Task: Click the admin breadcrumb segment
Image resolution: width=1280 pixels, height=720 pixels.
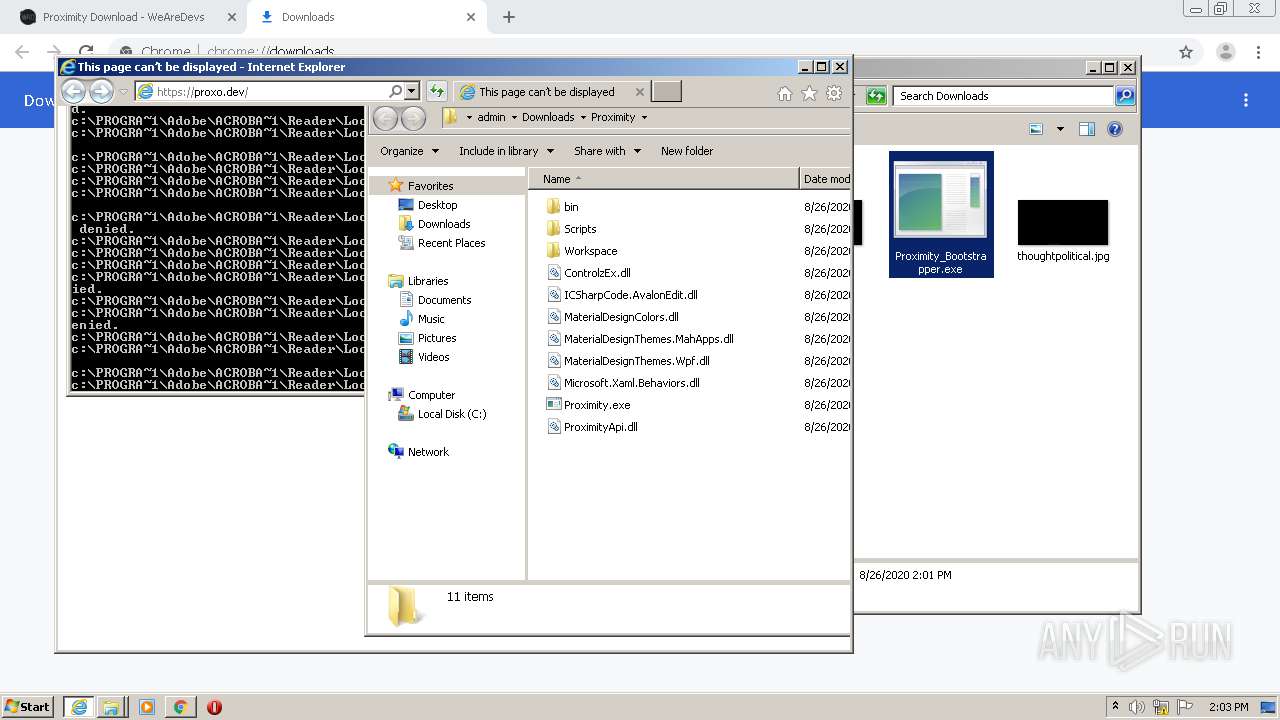Action: coord(491,117)
